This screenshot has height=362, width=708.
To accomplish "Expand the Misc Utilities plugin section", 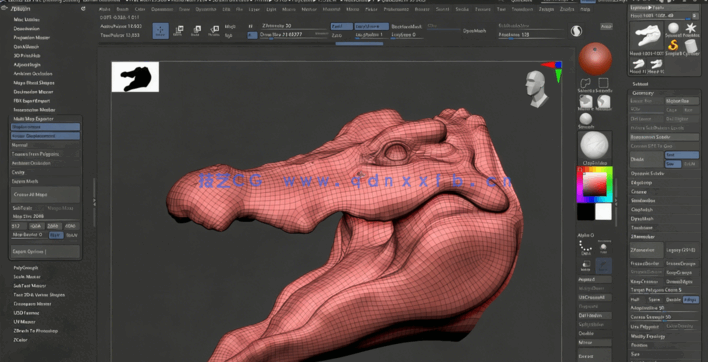I will (x=27, y=20).
